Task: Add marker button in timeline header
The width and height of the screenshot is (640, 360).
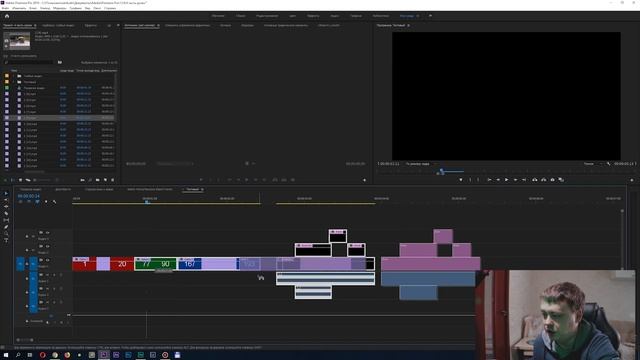Action: point(46,202)
